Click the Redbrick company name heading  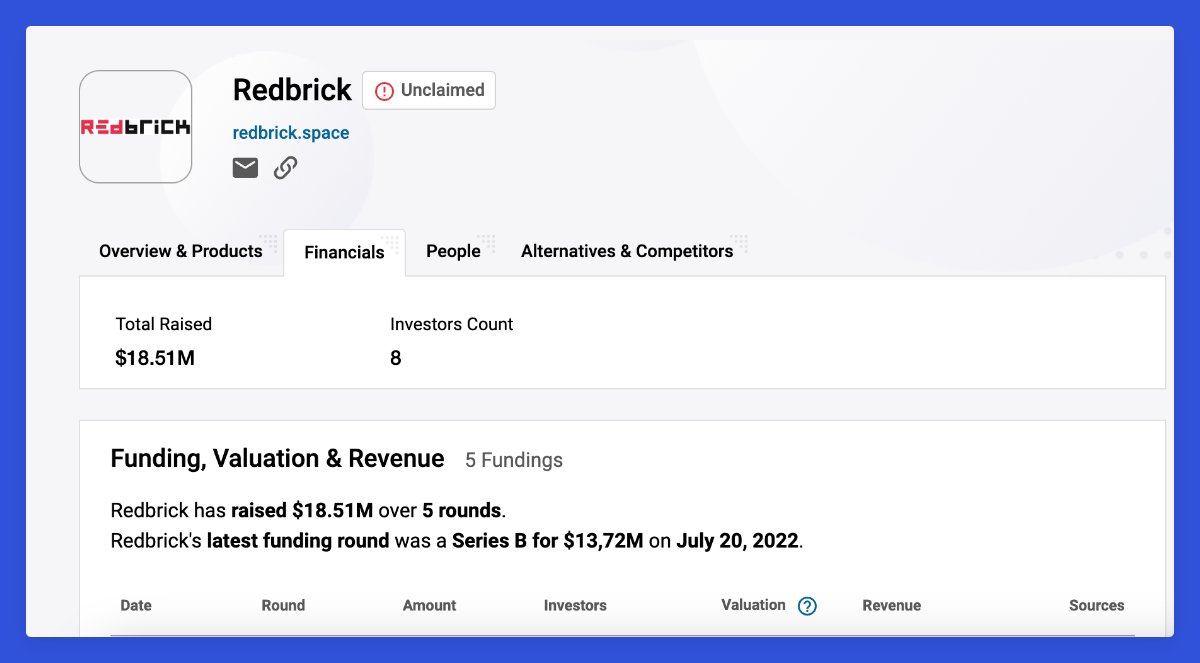292,90
